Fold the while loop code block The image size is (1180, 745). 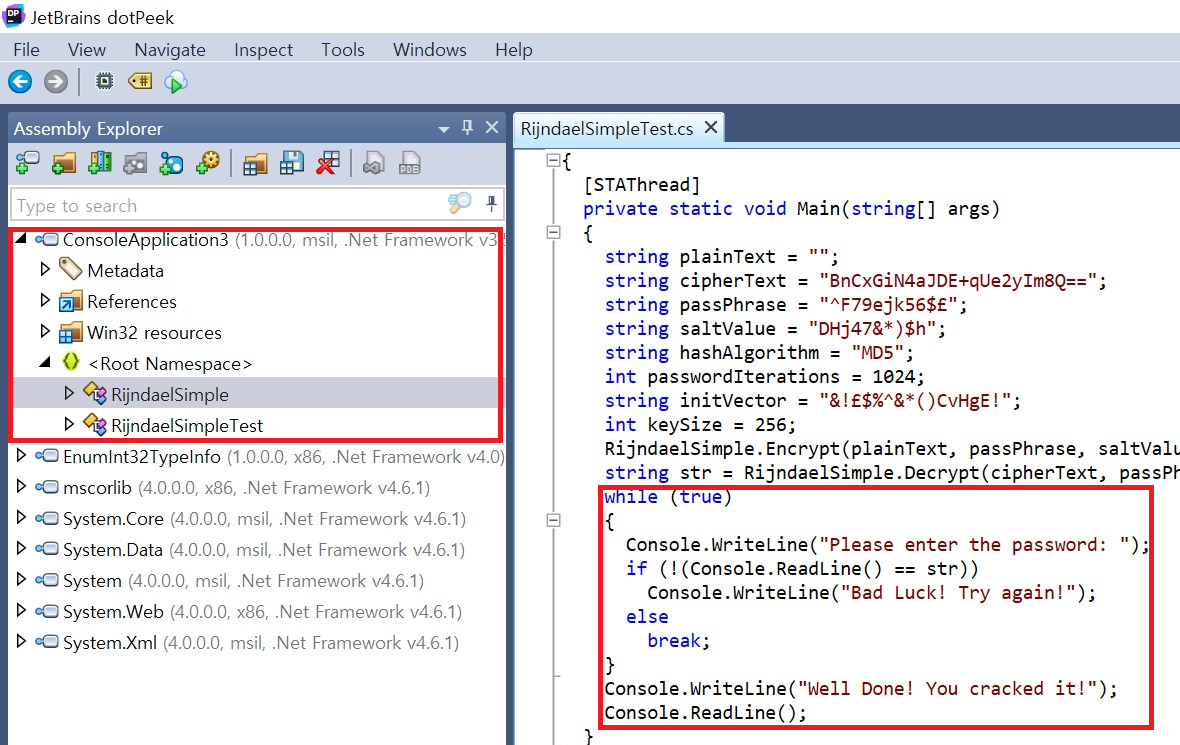click(554, 520)
